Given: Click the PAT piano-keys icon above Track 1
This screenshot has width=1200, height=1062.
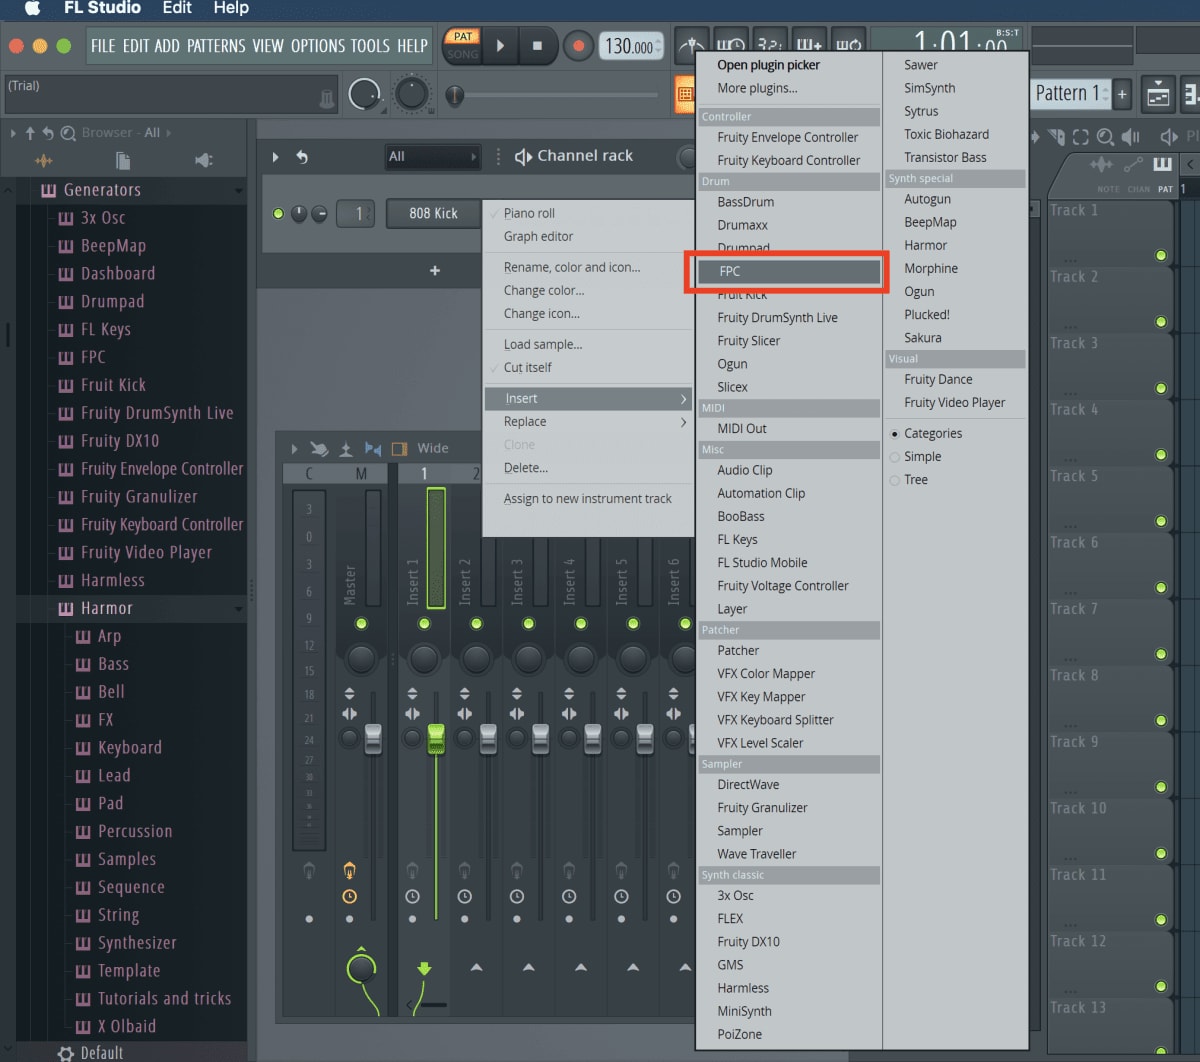Looking at the screenshot, I should 1163,165.
